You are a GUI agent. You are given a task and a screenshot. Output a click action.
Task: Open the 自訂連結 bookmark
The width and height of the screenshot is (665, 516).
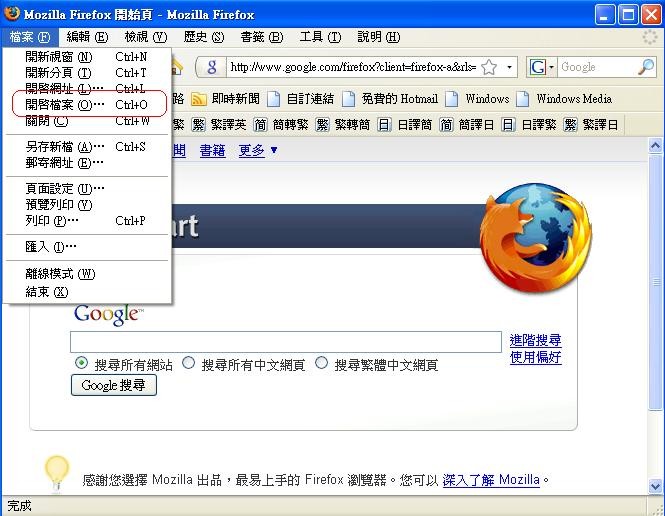pyautogui.click(x=300, y=99)
